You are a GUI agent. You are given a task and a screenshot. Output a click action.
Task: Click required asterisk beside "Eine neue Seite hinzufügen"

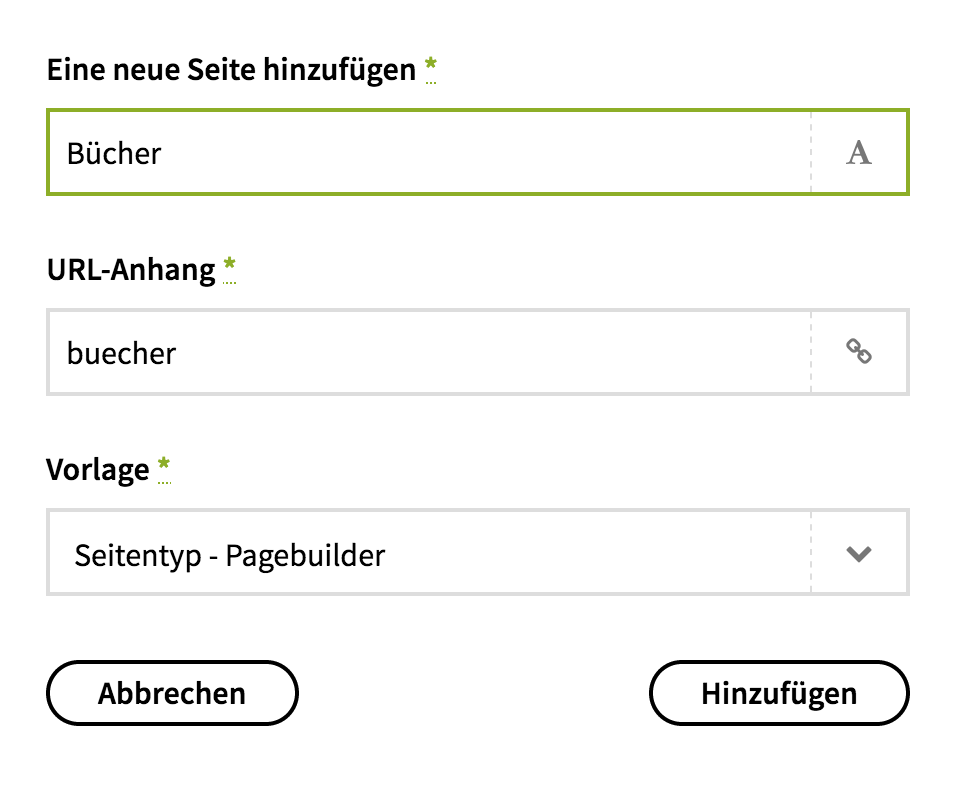[430, 68]
